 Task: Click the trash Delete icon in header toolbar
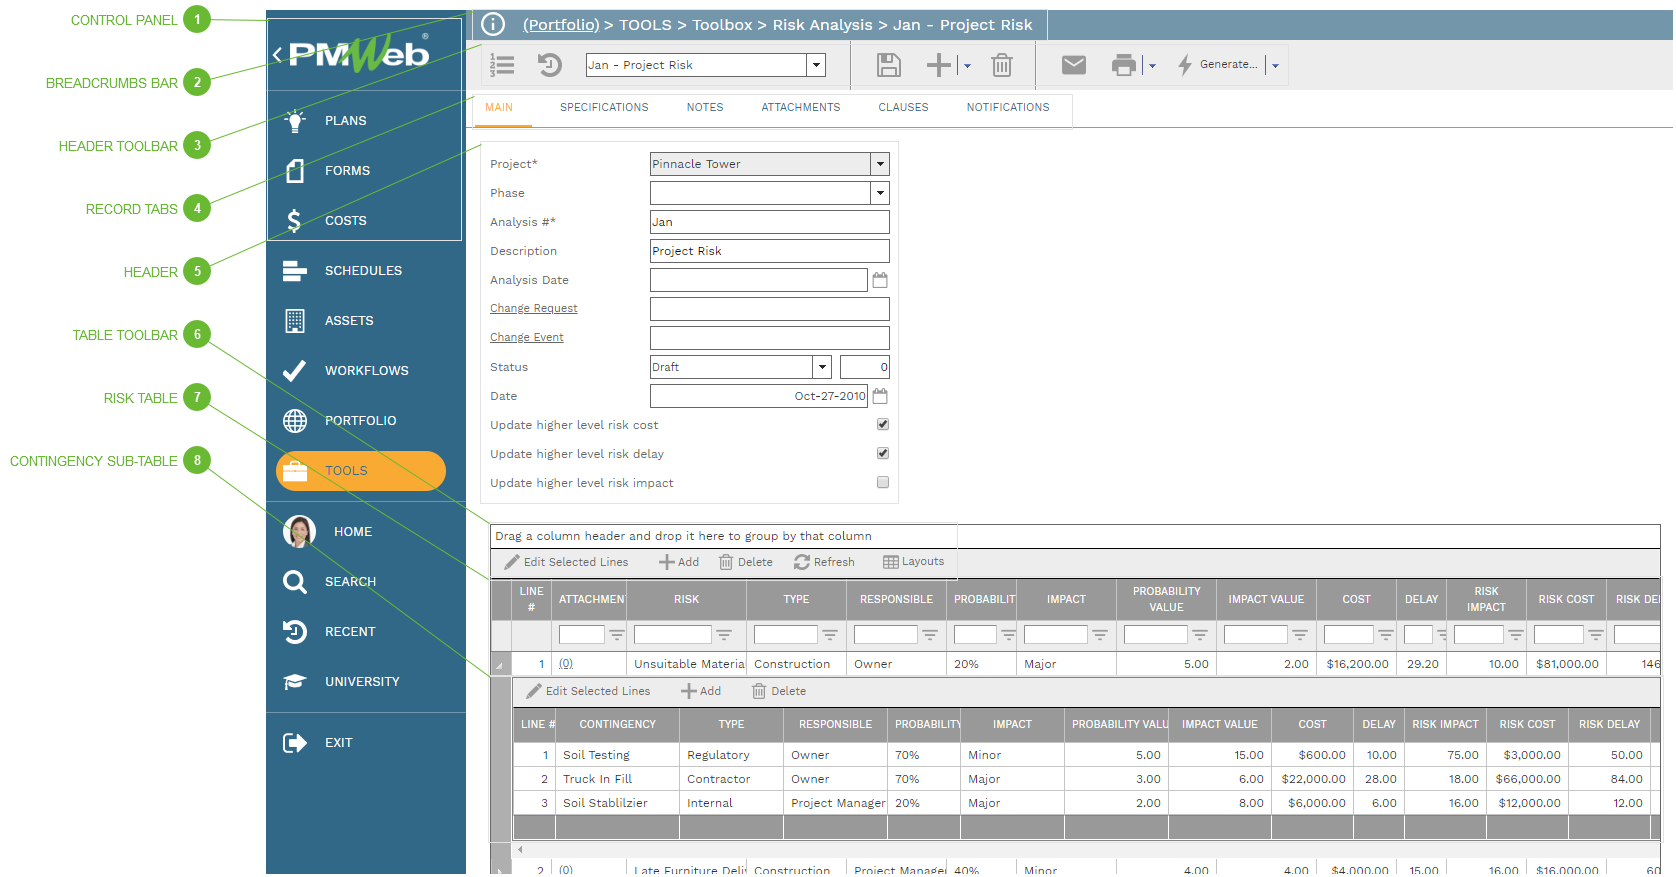click(1001, 66)
